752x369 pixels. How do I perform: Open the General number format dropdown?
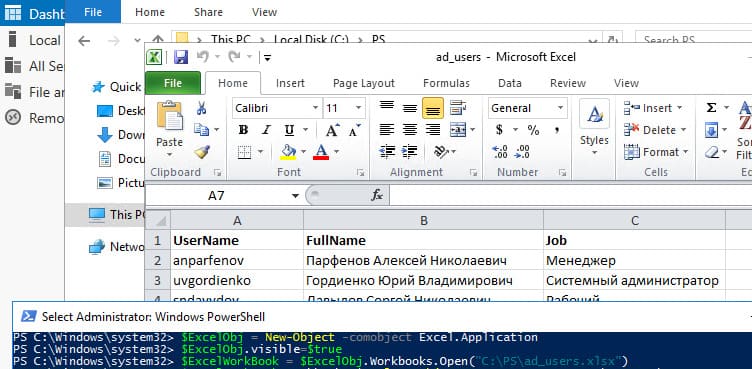[560, 108]
